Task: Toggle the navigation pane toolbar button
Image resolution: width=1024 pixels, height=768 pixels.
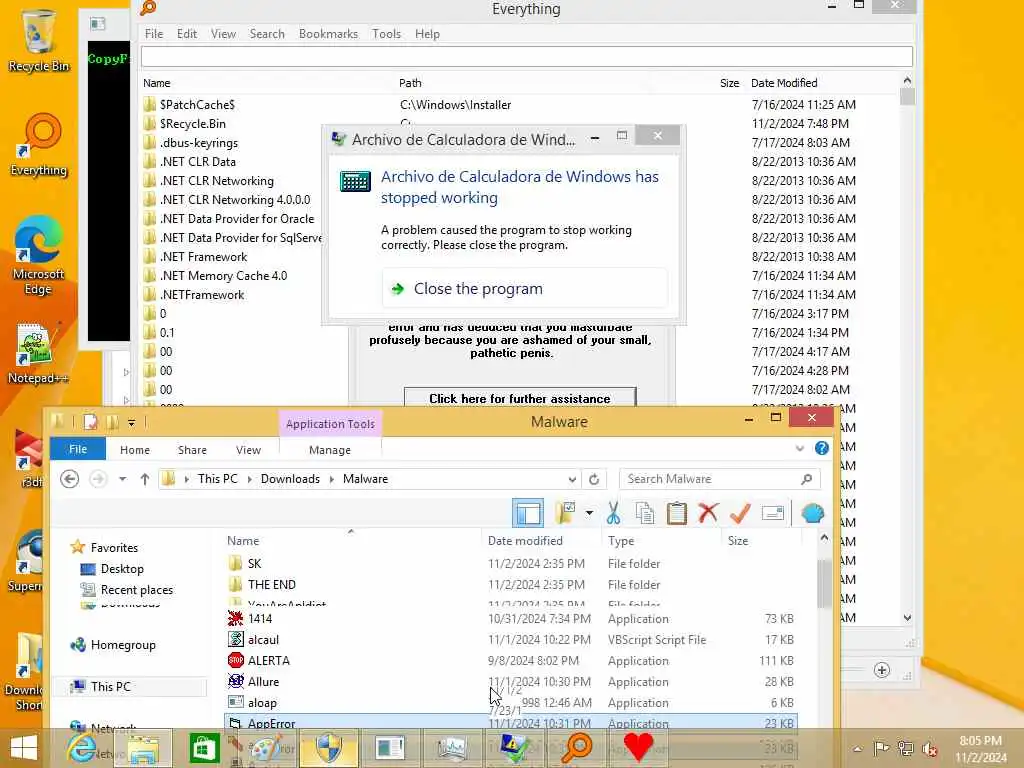Action: [528, 513]
